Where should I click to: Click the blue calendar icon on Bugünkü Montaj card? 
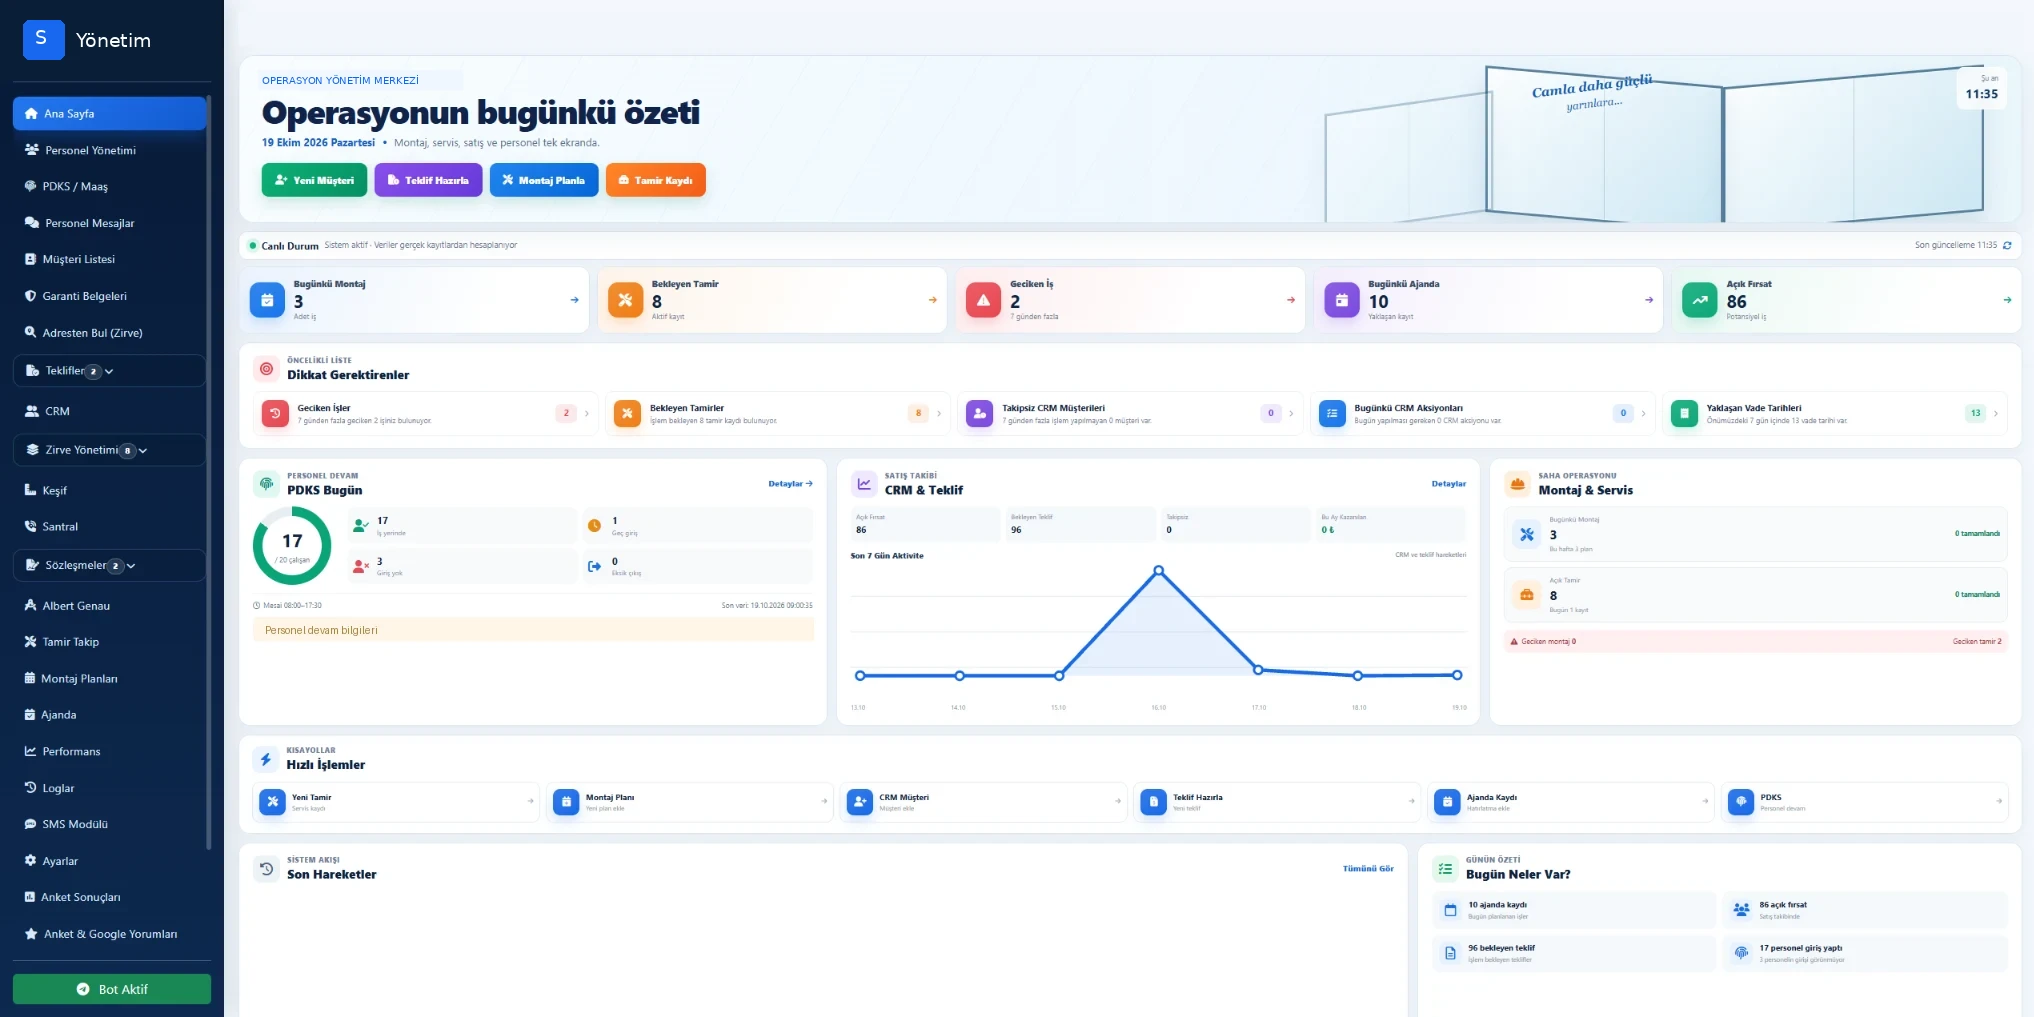267,300
